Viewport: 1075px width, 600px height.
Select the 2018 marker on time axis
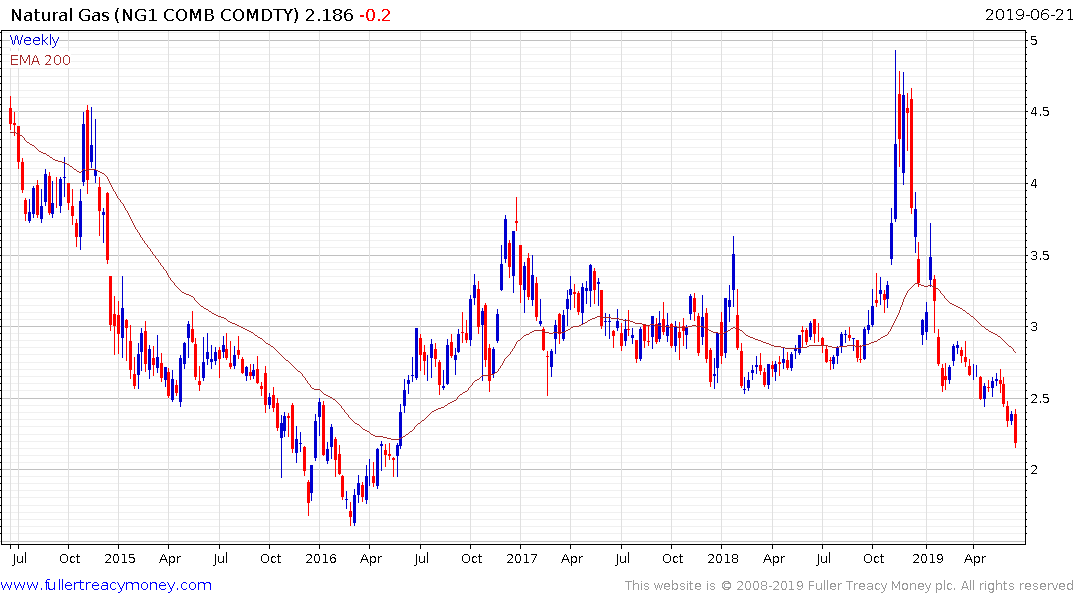click(x=723, y=558)
